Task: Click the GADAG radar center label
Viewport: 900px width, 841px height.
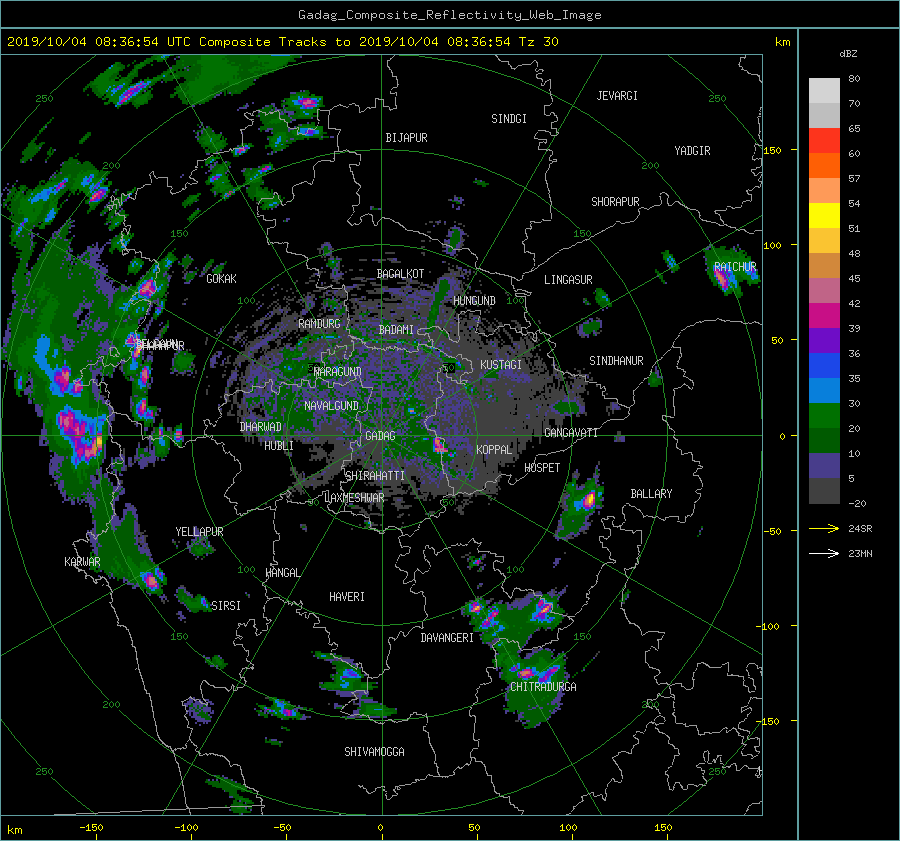Action: 381,436
